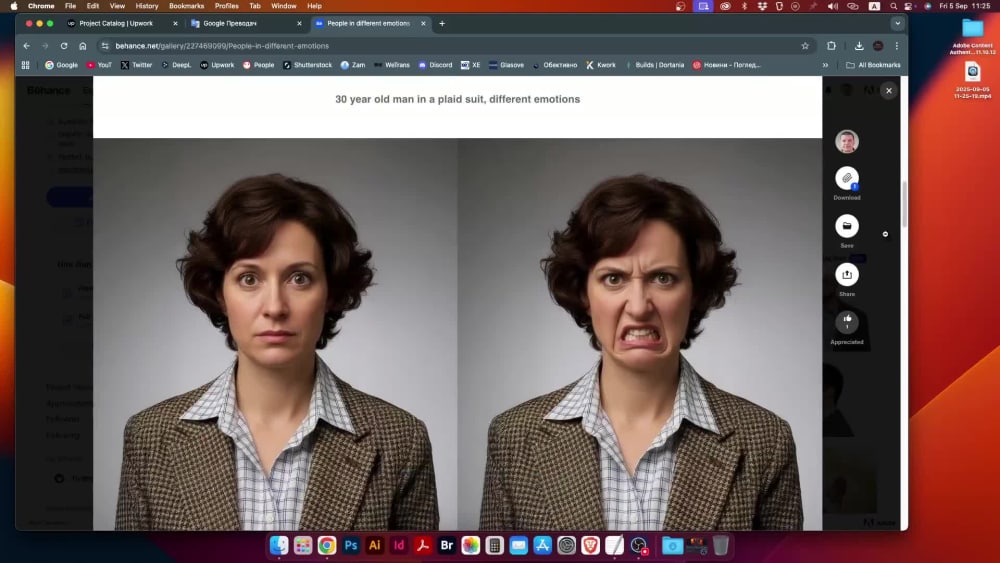Click the Download project assets icon

[846, 178]
